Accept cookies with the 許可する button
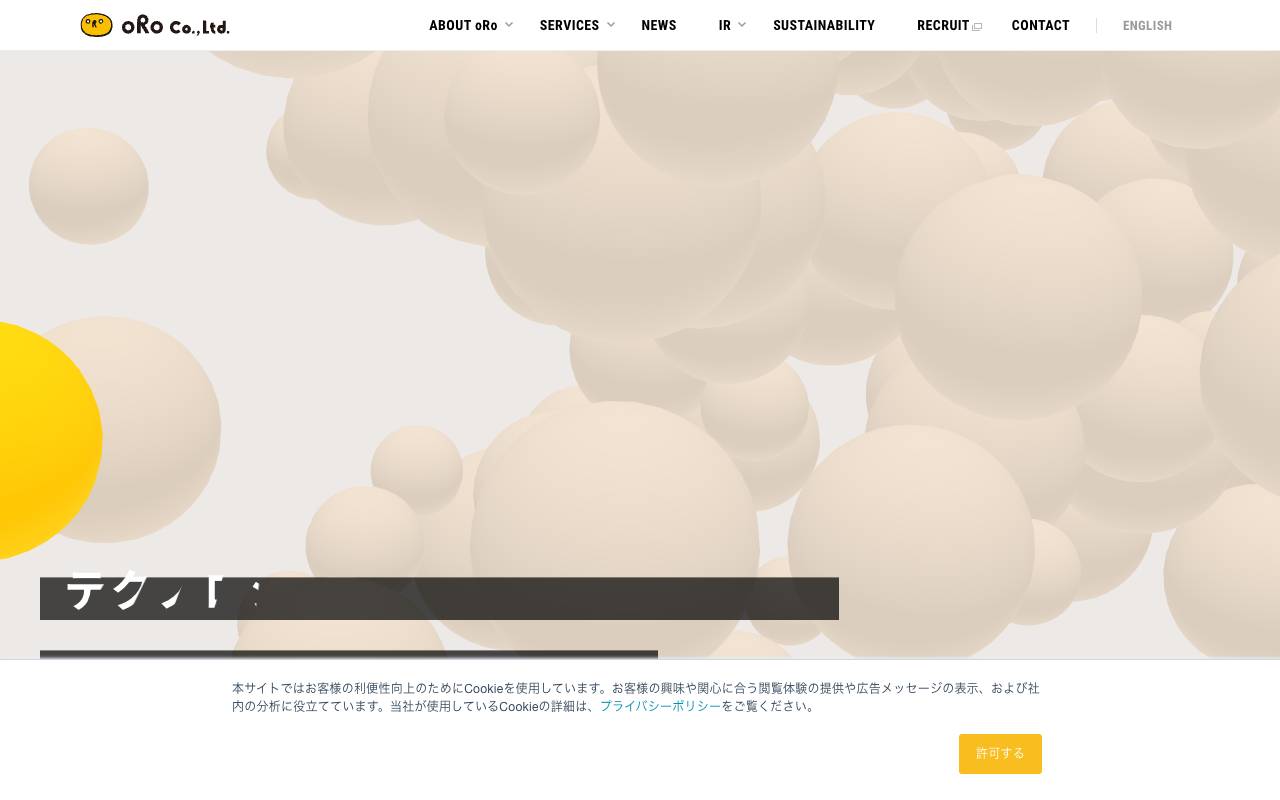This screenshot has width=1280, height=800. click(x=1000, y=754)
